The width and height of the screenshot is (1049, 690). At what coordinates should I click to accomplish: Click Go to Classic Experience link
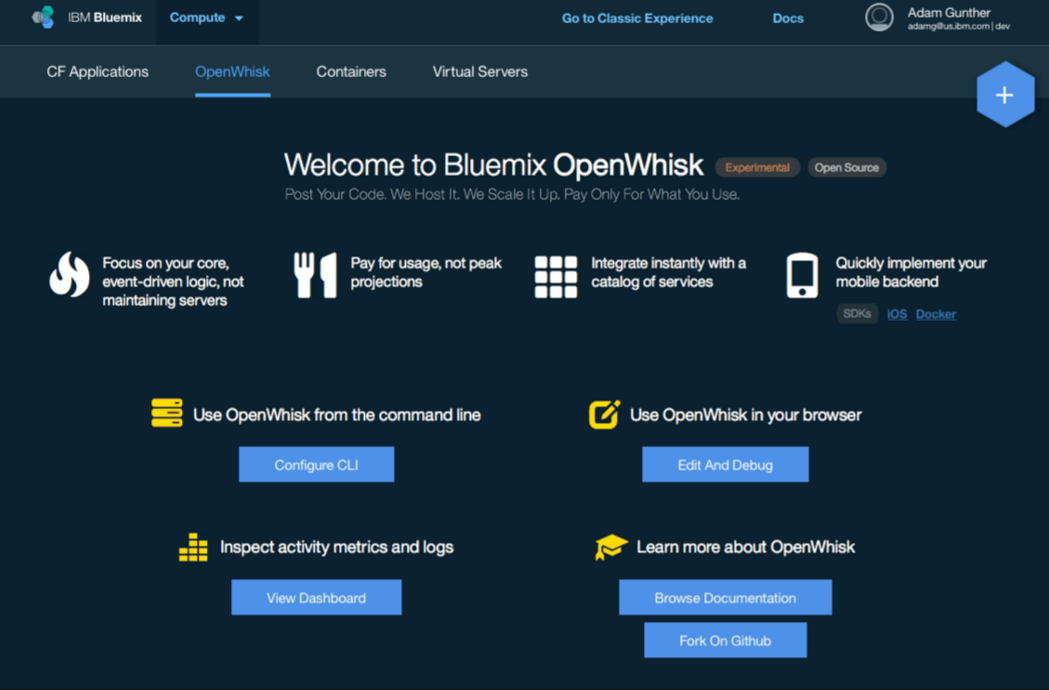(637, 19)
